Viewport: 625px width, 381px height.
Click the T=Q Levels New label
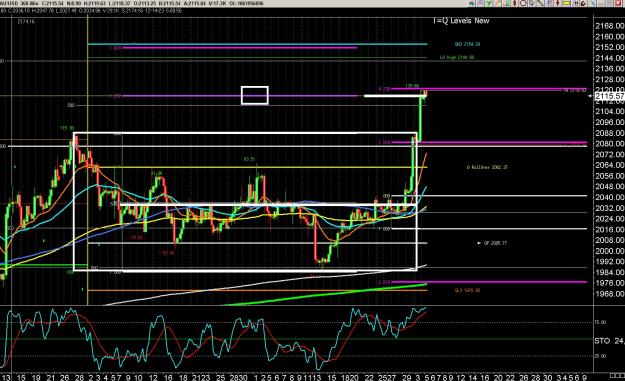pyautogui.click(x=461, y=21)
